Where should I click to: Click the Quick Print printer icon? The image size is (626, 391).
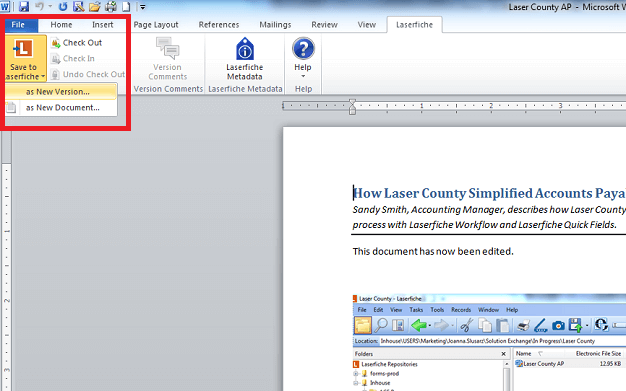coord(111,6)
